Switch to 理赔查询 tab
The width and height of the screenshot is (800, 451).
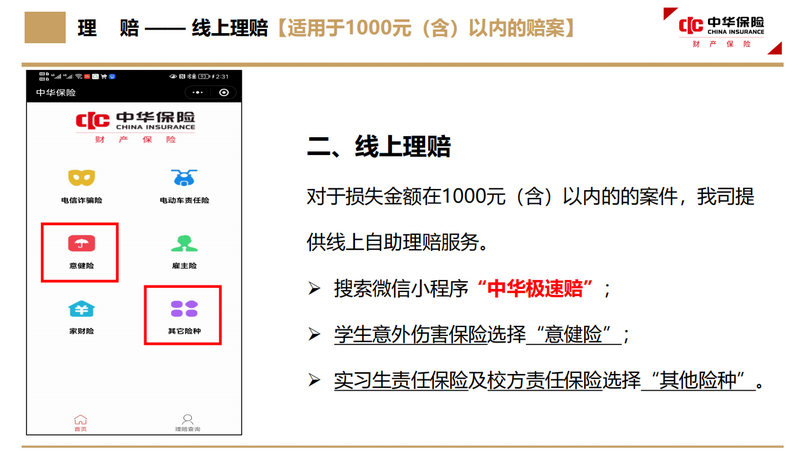188,422
